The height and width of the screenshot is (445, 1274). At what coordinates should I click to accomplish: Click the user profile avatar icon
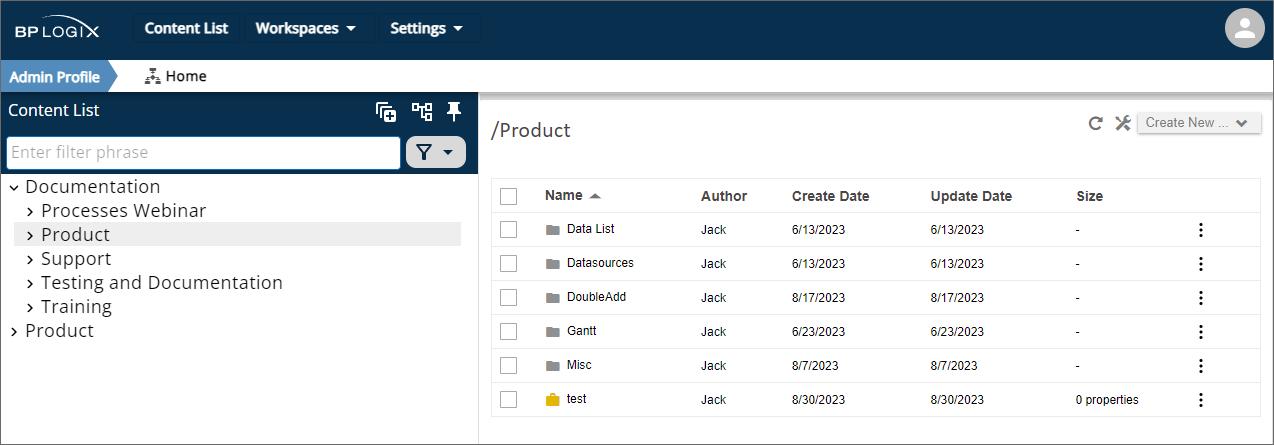[1244, 28]
